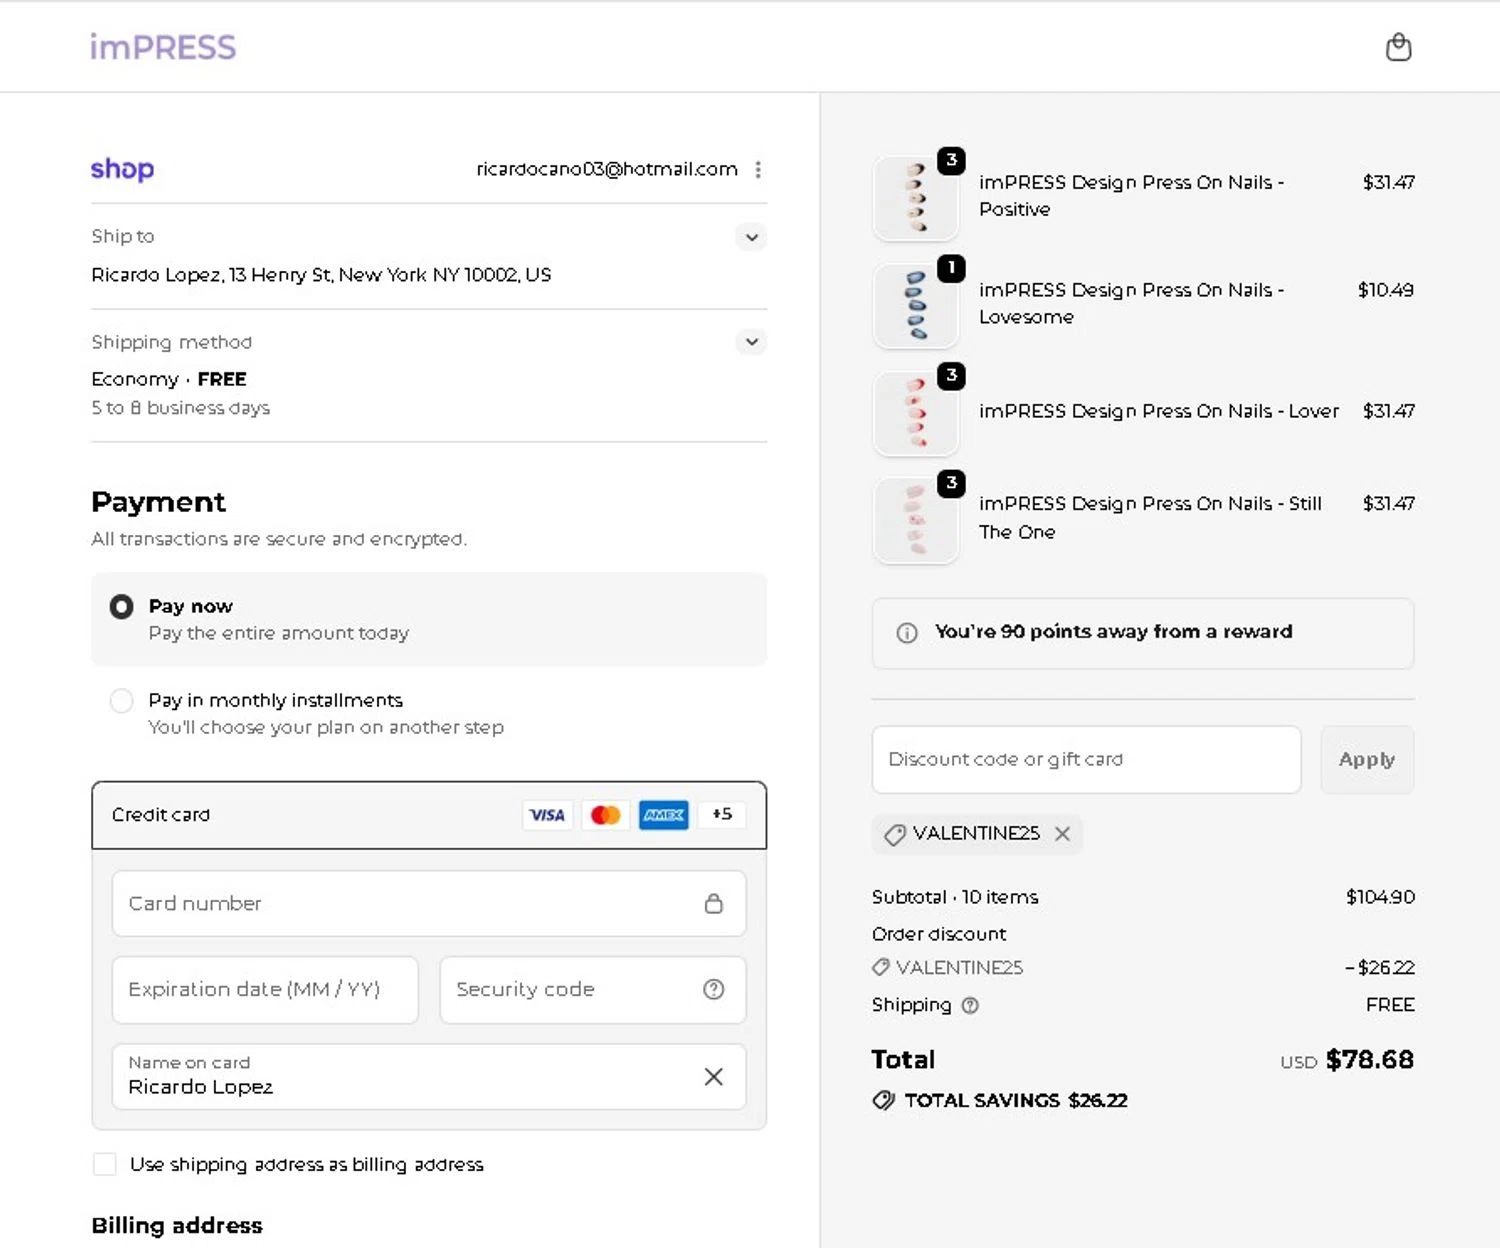Clear the Name on card field
1500x1248 pixels.
713,1077
